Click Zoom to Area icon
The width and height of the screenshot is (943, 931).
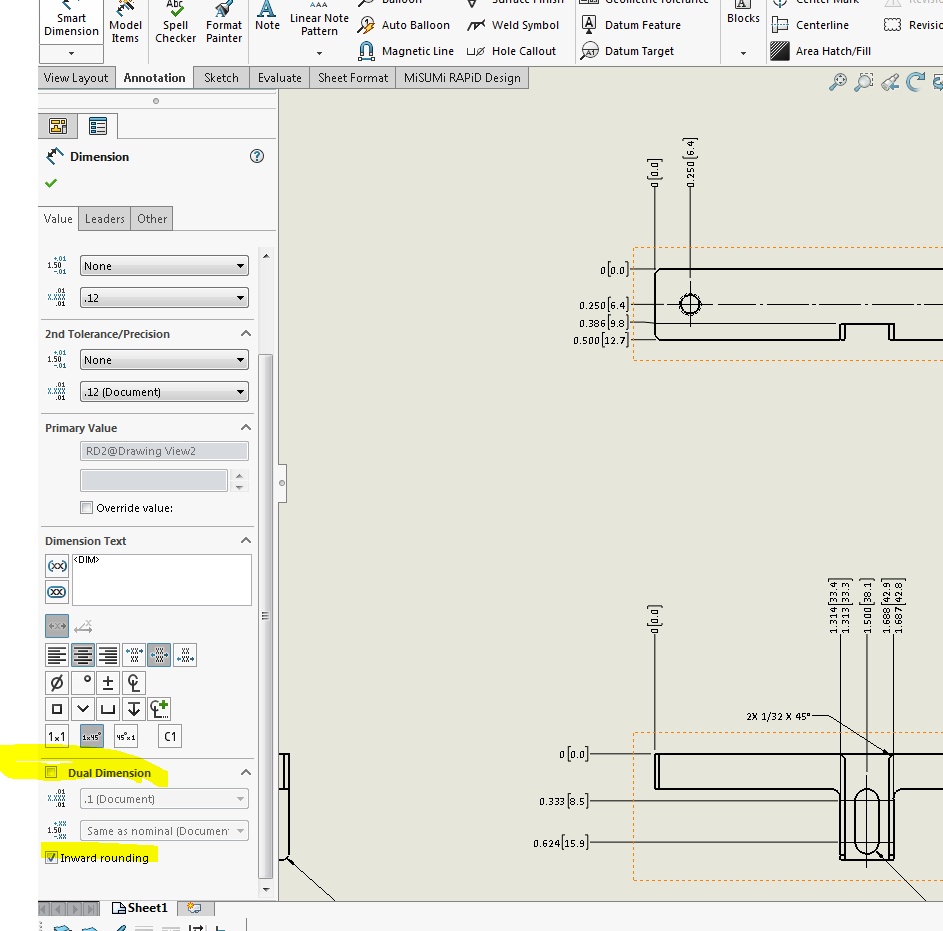coord(864,81)
